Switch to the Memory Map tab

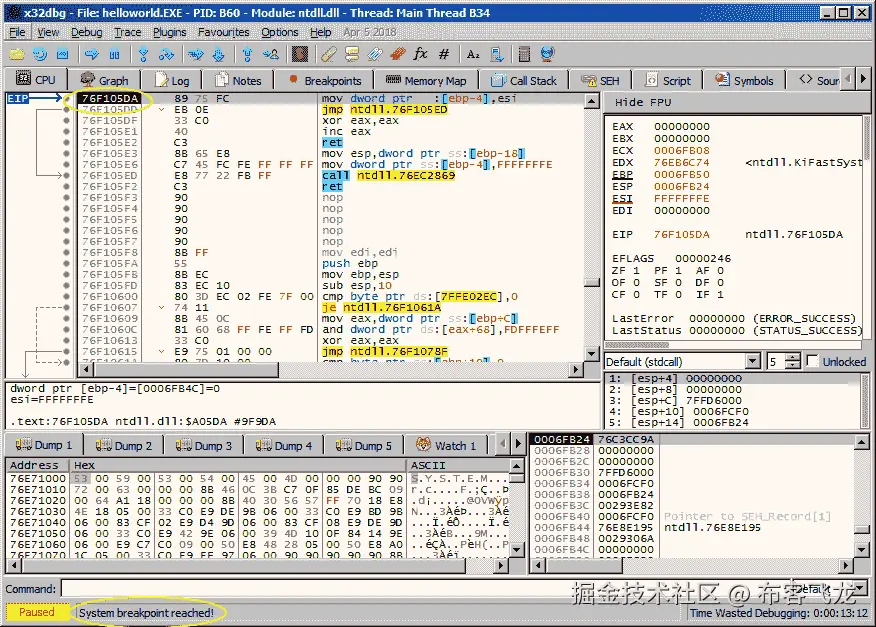tap(427, 81)
